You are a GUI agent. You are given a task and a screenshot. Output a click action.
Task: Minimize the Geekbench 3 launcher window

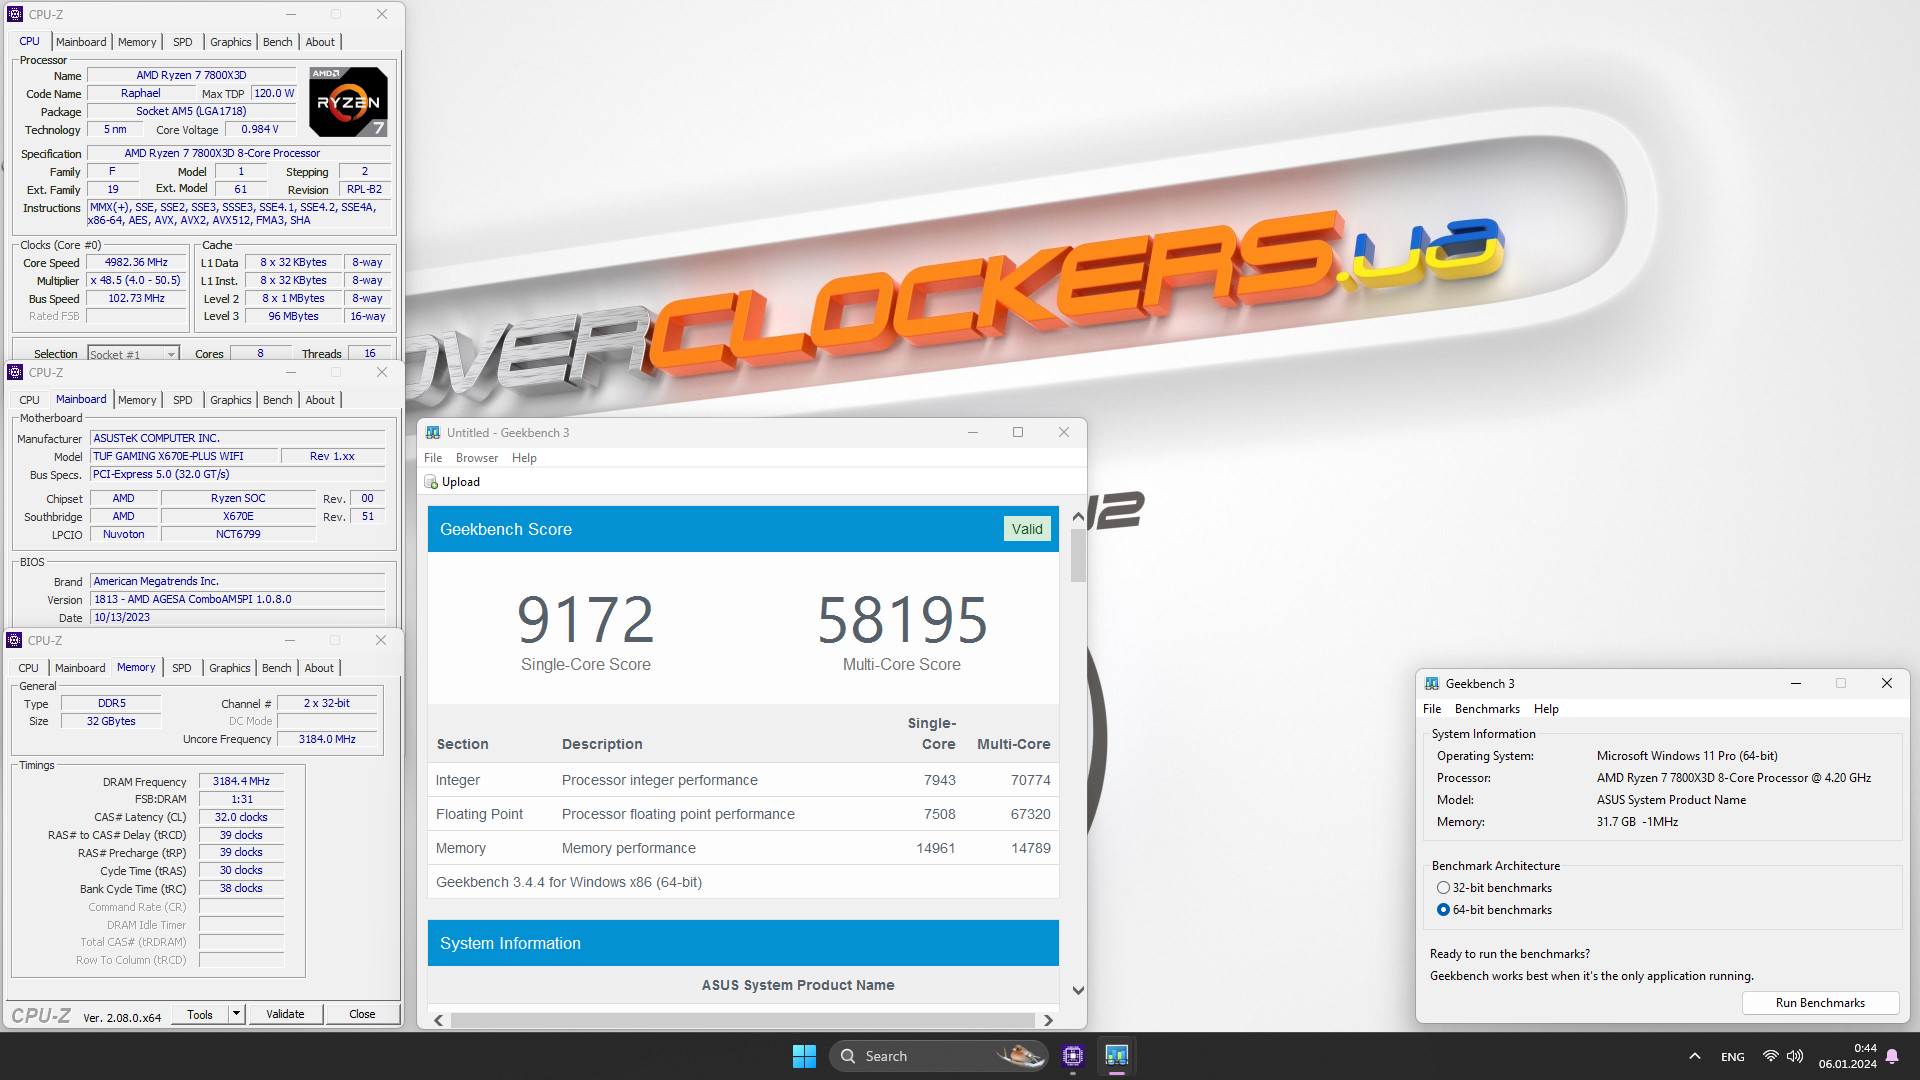[x=1796, y=683]
